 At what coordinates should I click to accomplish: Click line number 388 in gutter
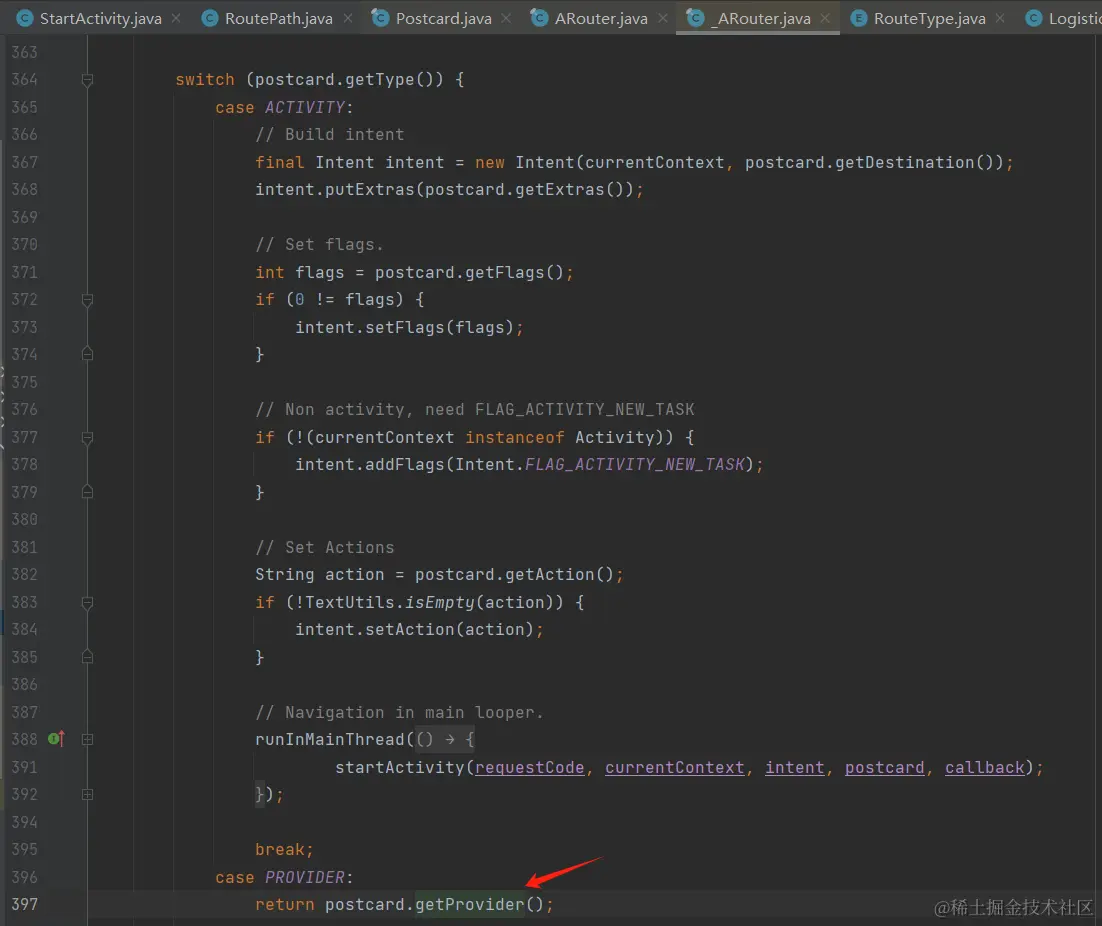[x=25, y=739]
